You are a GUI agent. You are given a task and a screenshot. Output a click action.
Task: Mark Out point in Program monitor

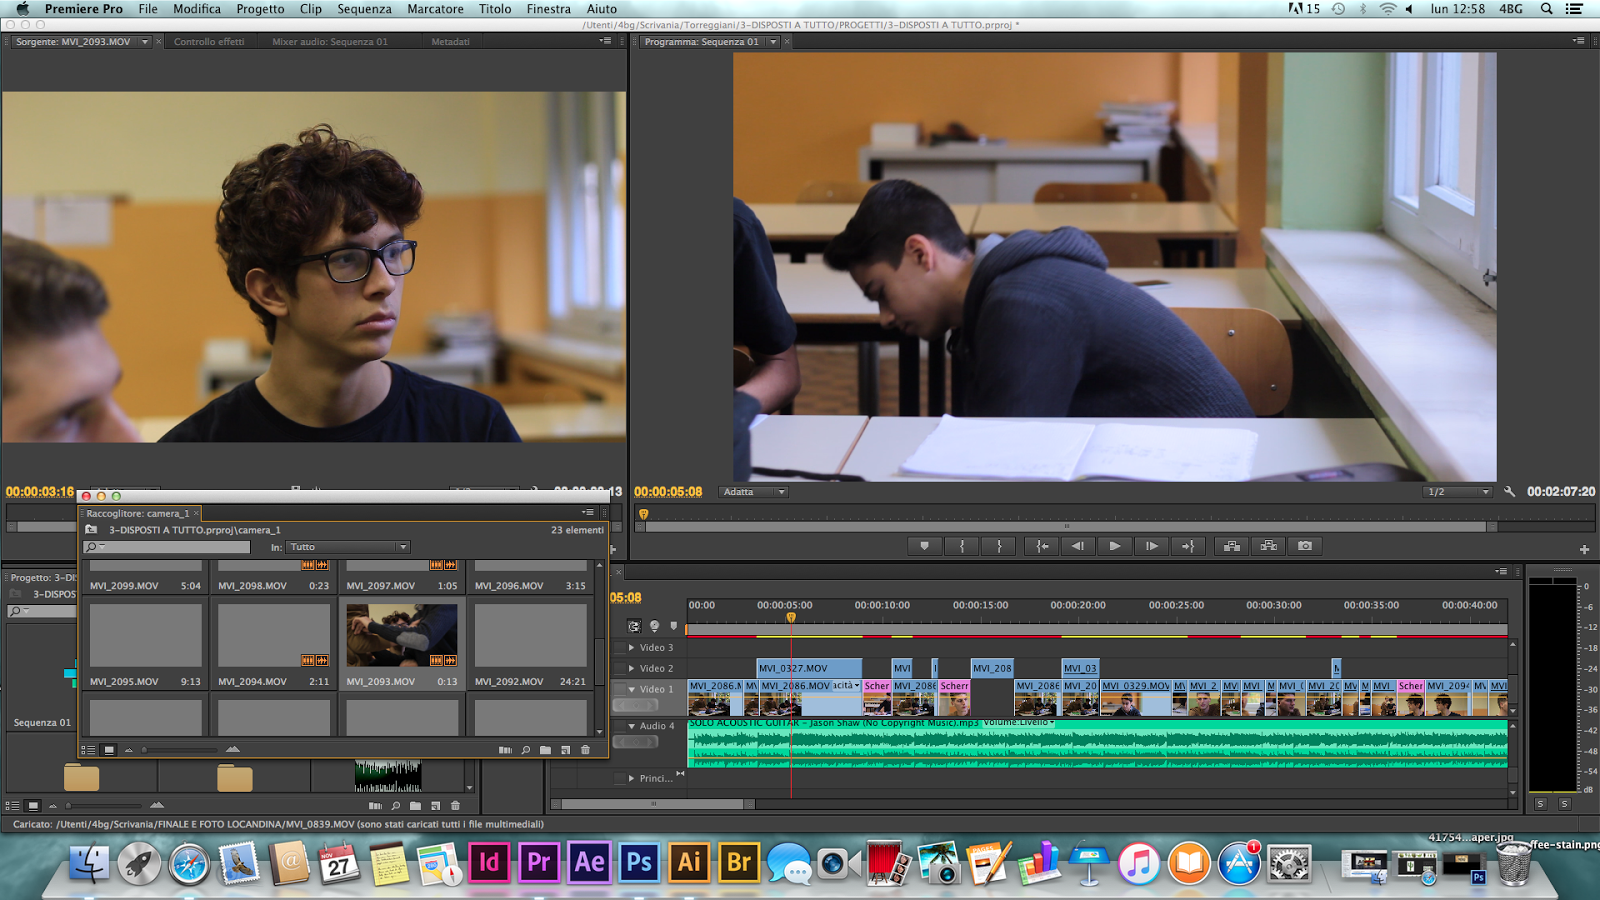click(x=999, y=546)
